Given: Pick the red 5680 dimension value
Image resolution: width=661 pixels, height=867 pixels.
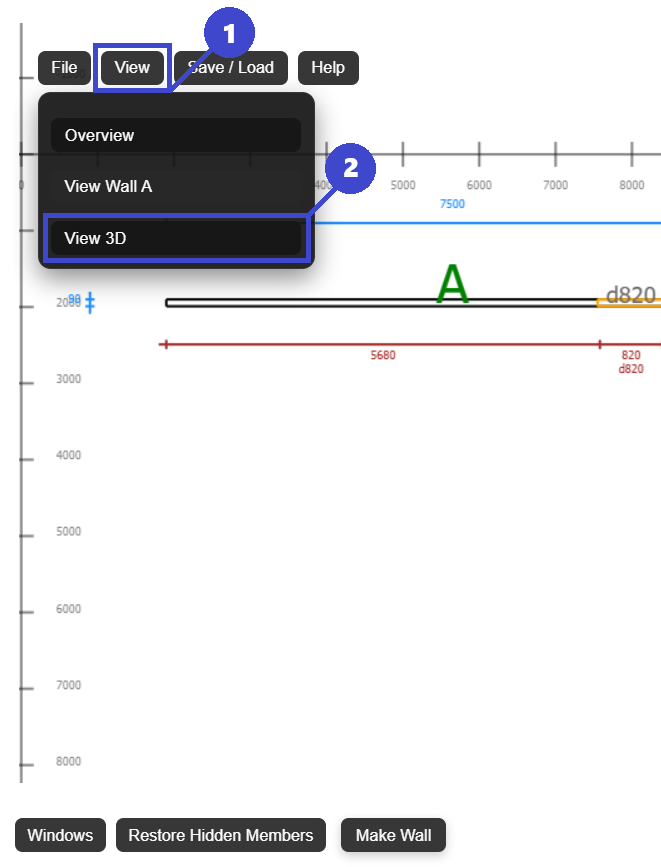Looking at the screenshot, I should click(383, 355).
